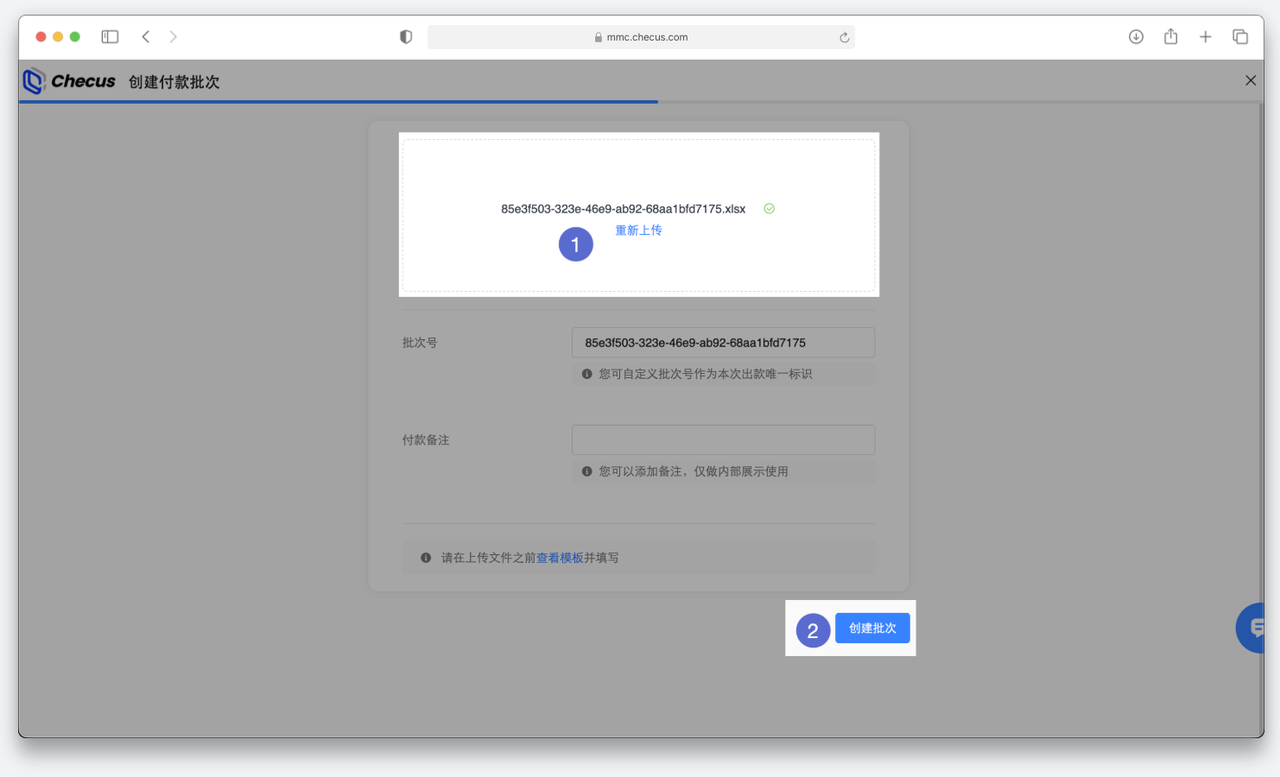Click the mmc.checus.com address bar

point(640,37)
